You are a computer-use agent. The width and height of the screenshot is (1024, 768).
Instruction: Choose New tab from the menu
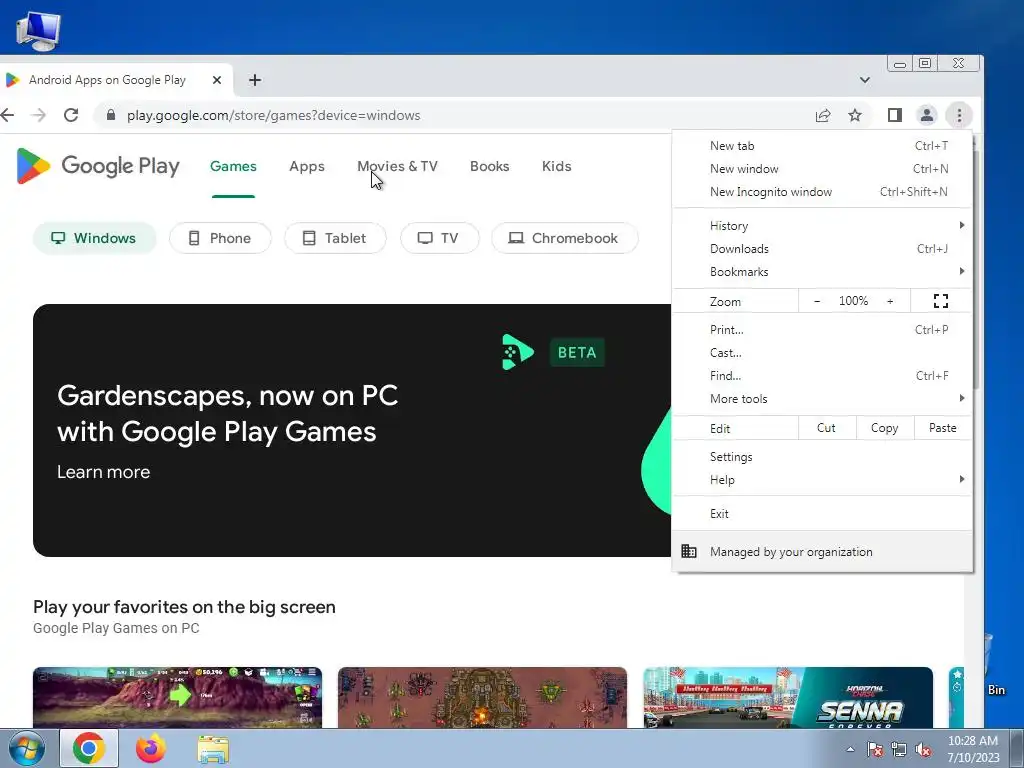tap(823, 146)
